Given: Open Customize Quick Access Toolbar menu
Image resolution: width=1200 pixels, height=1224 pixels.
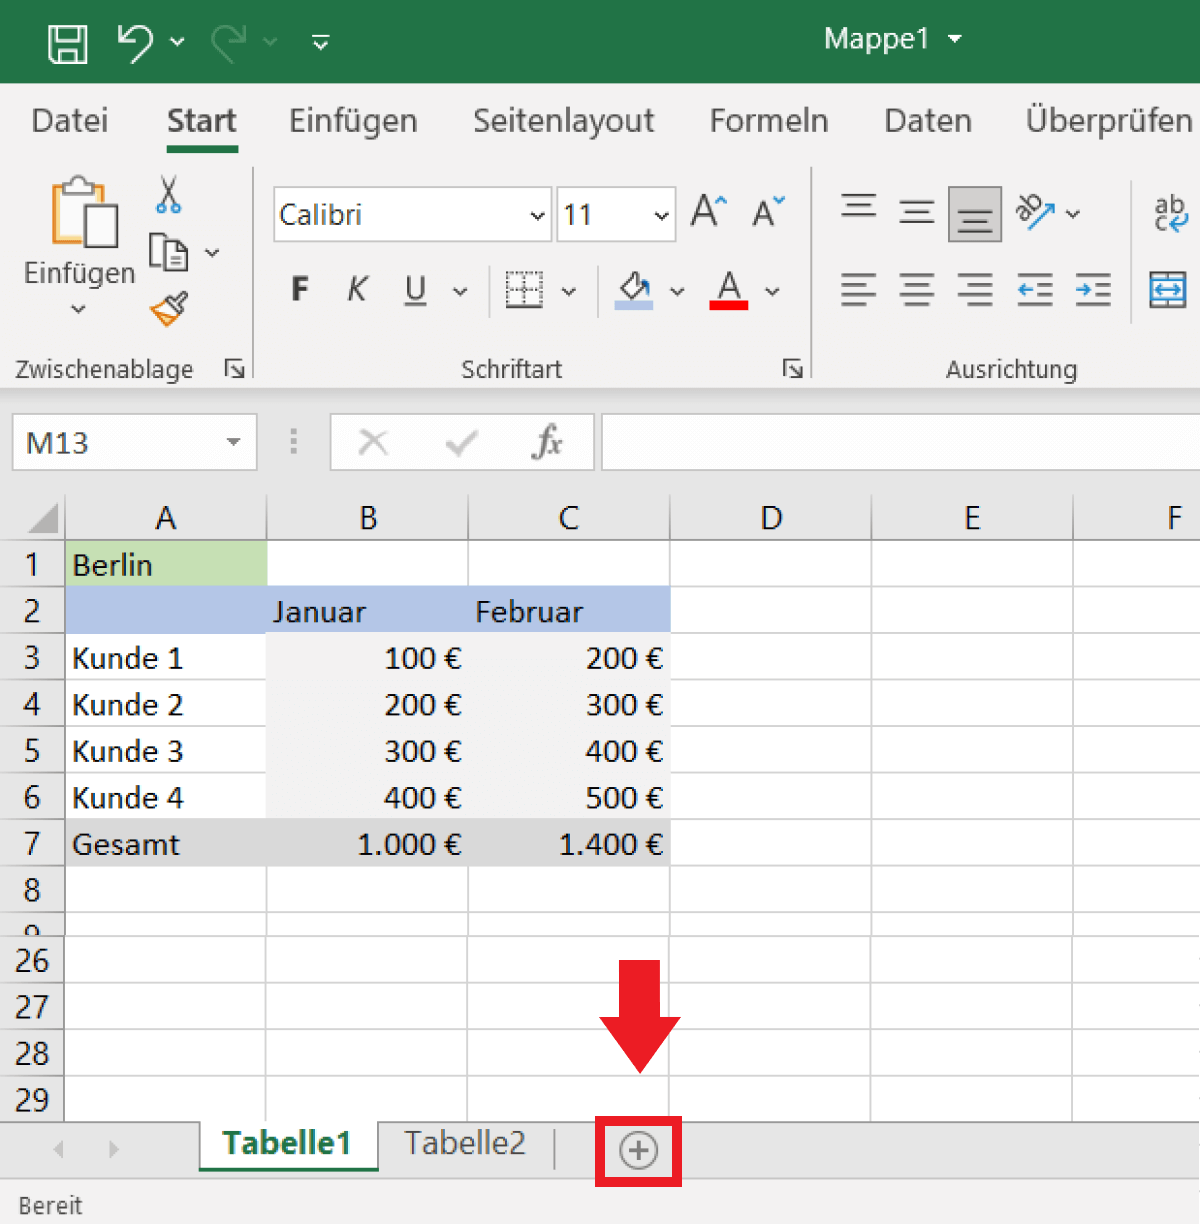Looking at the screenshot, I should pos(321,42).
